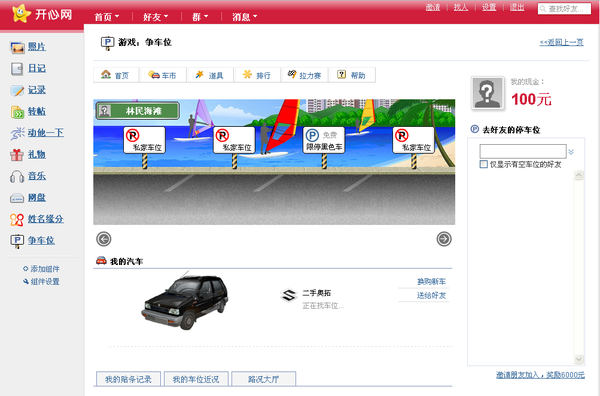Screen dimensions: 600x396
Task: Click the black 二手奥拓 car image
Action: point(185,301)
